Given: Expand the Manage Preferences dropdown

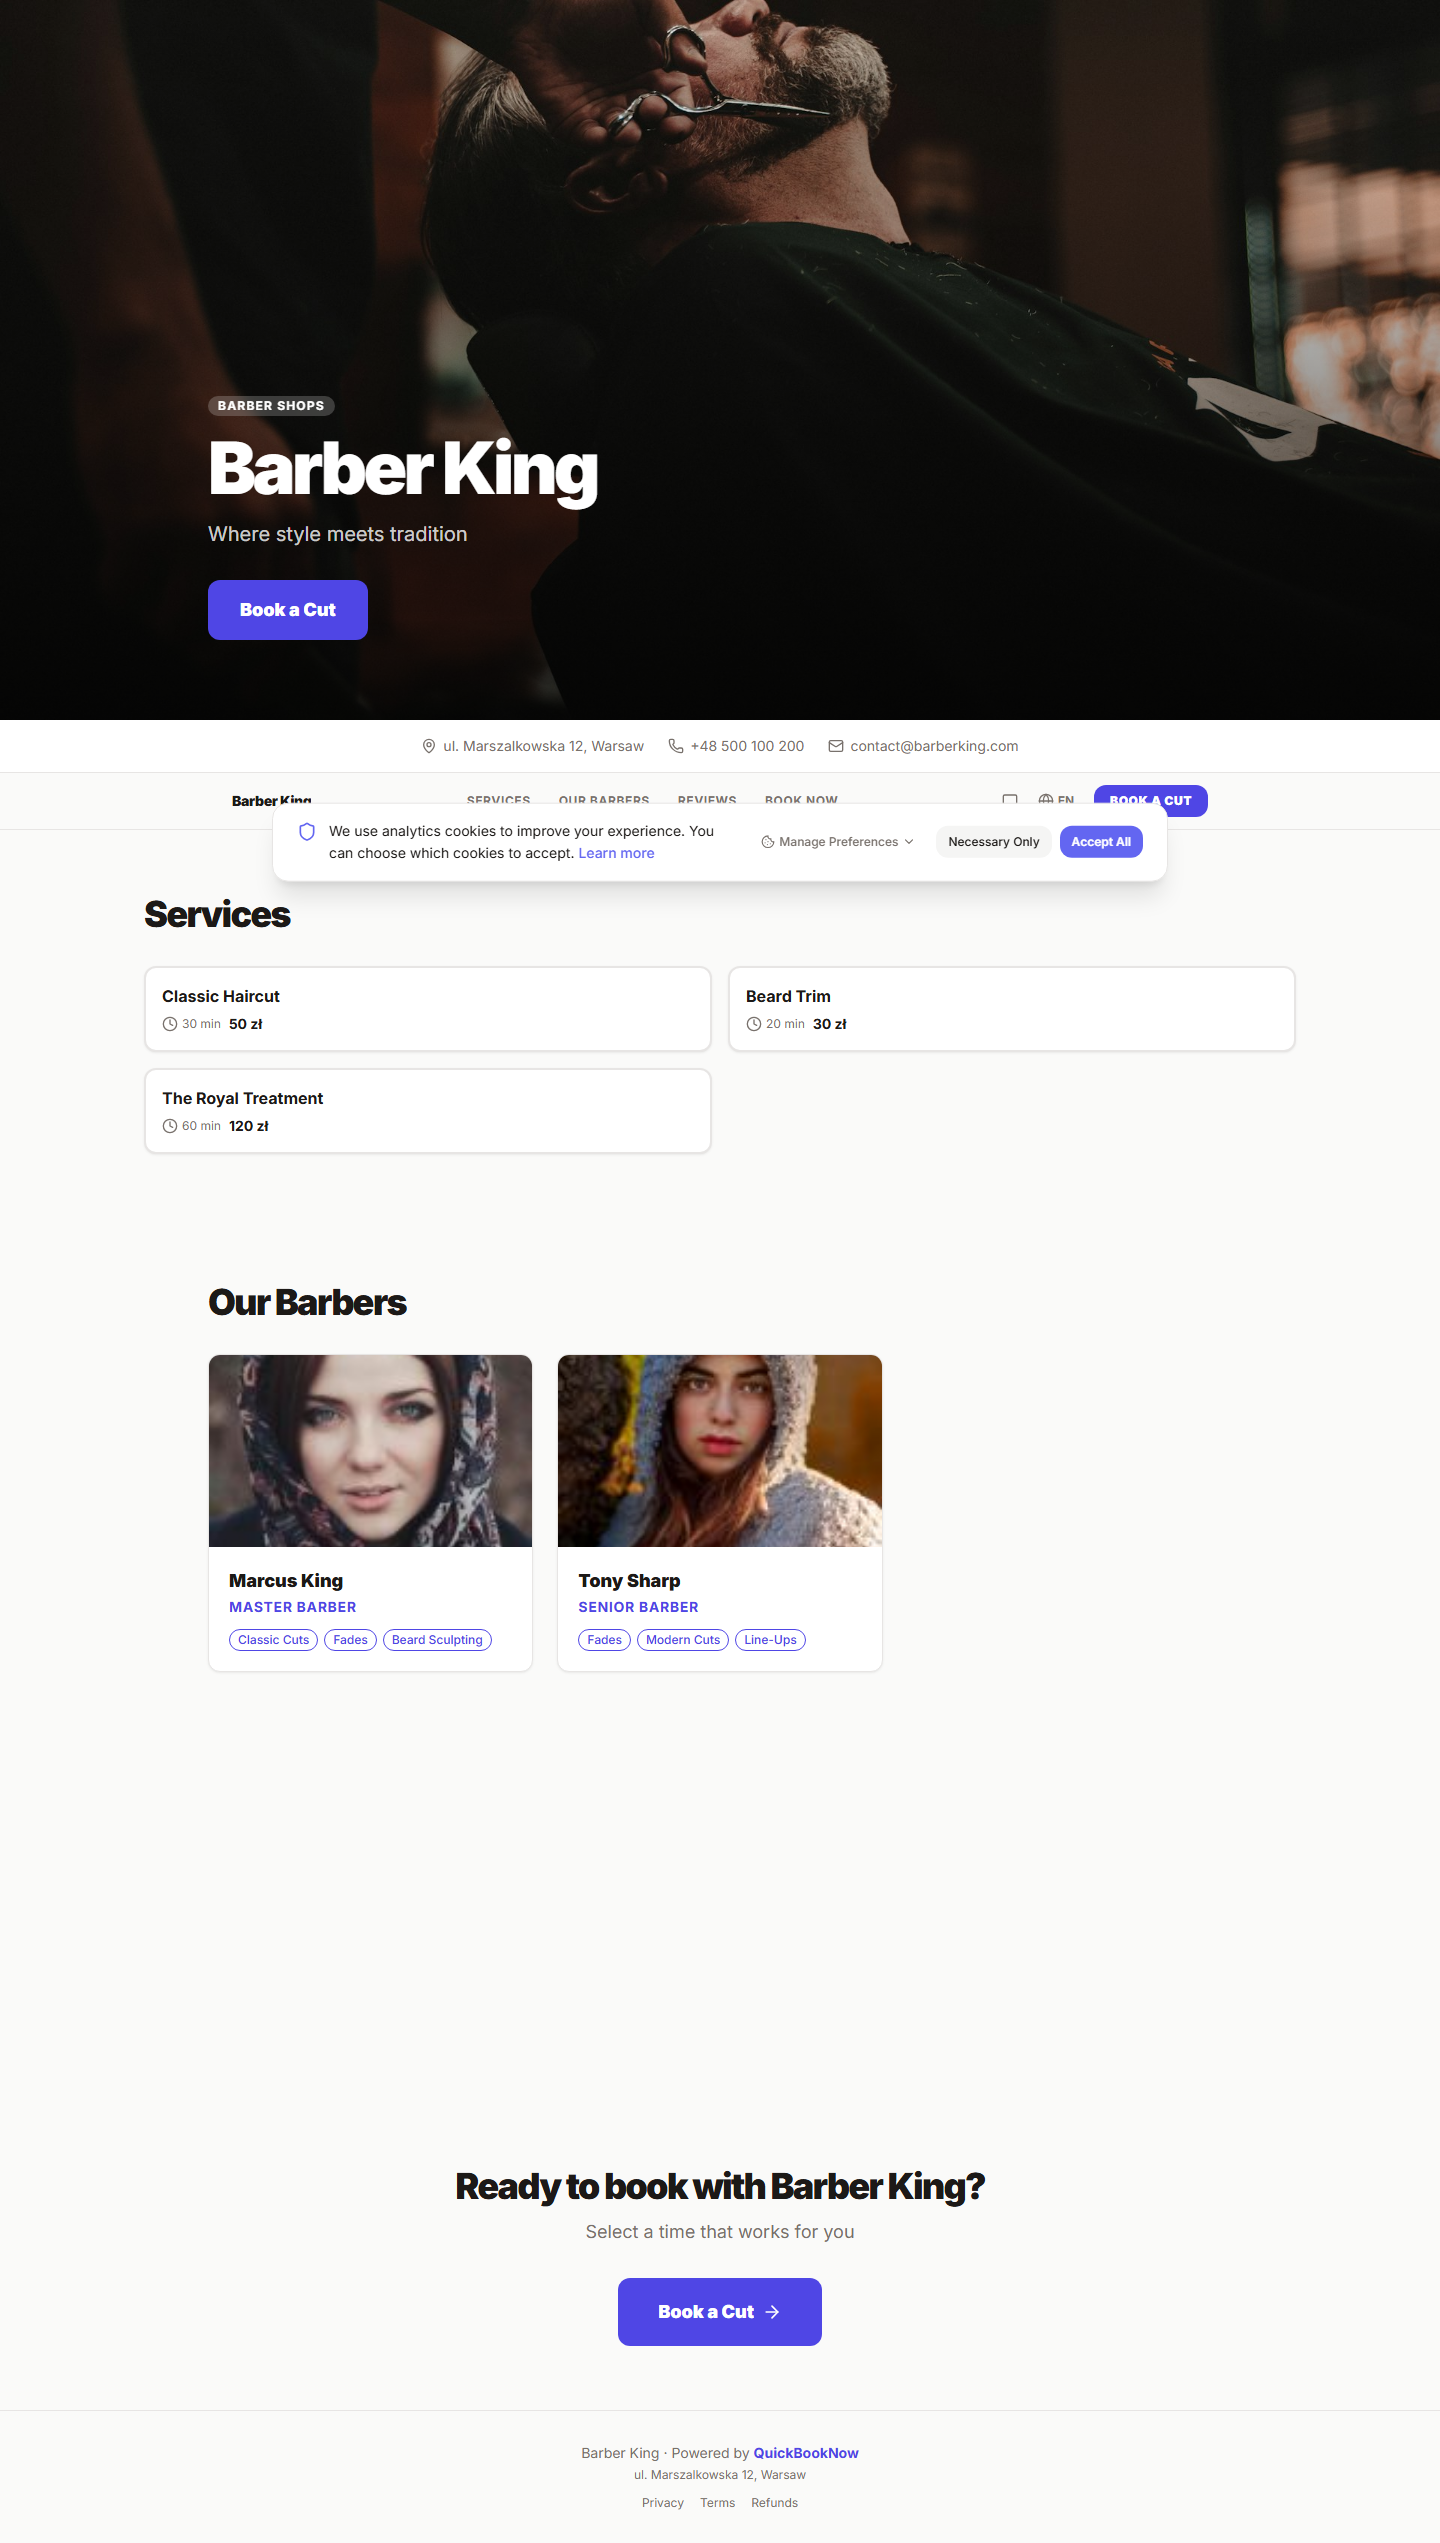Looking at the screenshot, I should [x=838, y=842].
